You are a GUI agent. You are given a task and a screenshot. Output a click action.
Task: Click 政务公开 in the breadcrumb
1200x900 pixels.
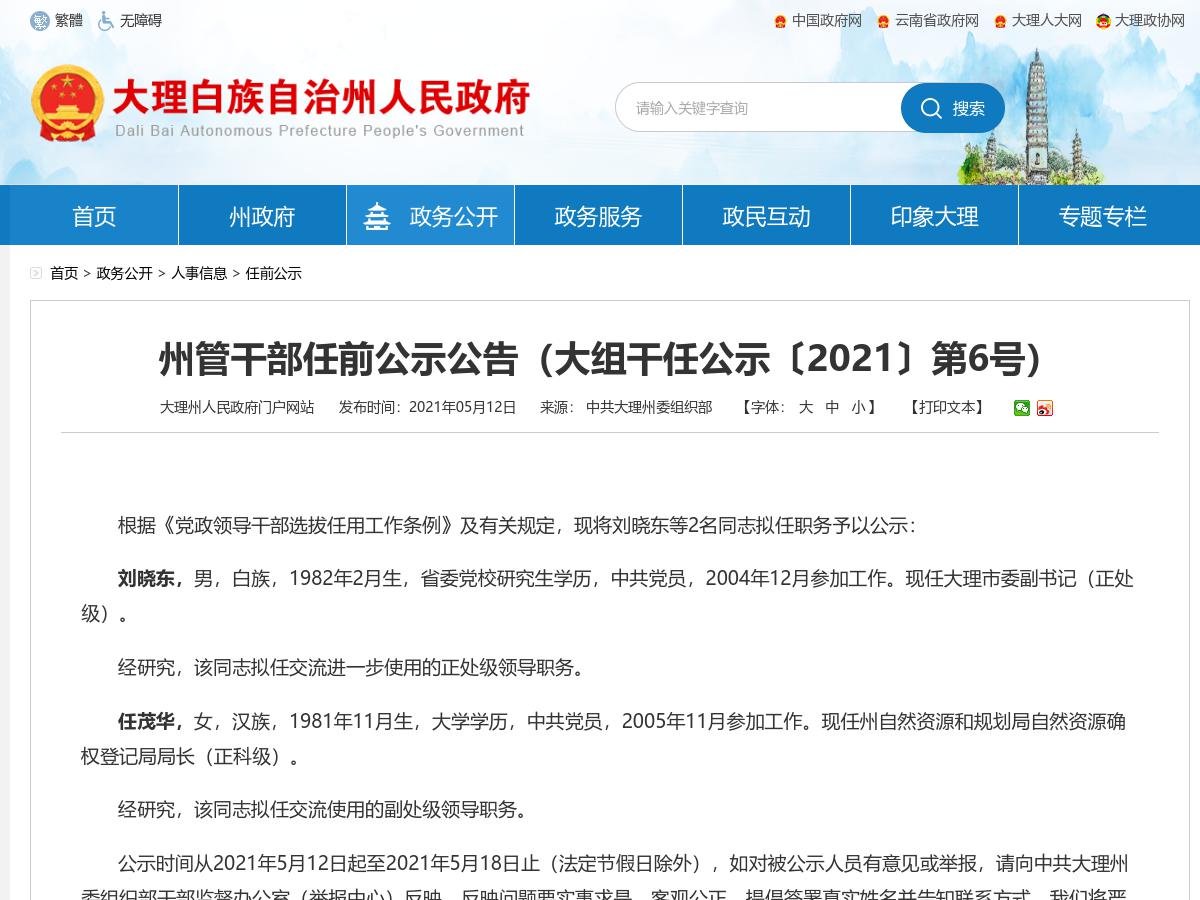point(124,273)
